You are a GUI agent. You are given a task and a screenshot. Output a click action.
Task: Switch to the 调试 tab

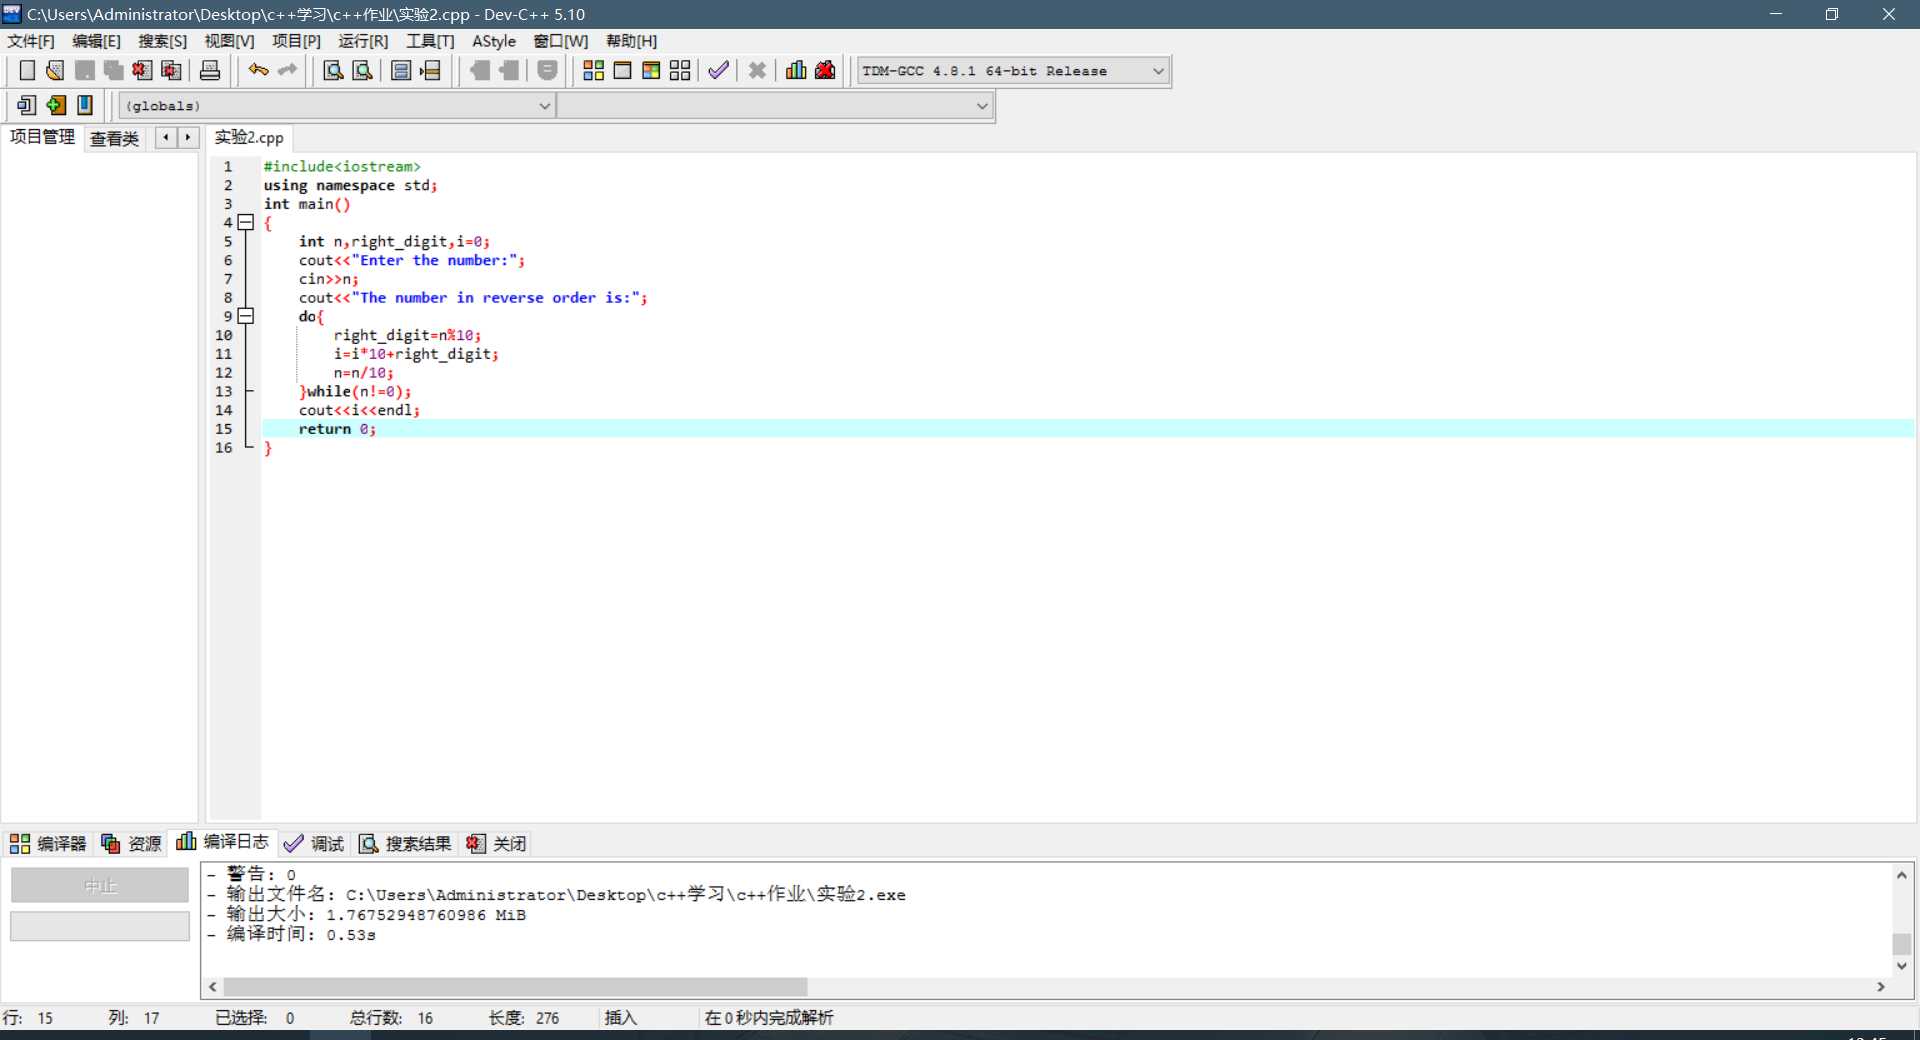click(314, 844)
